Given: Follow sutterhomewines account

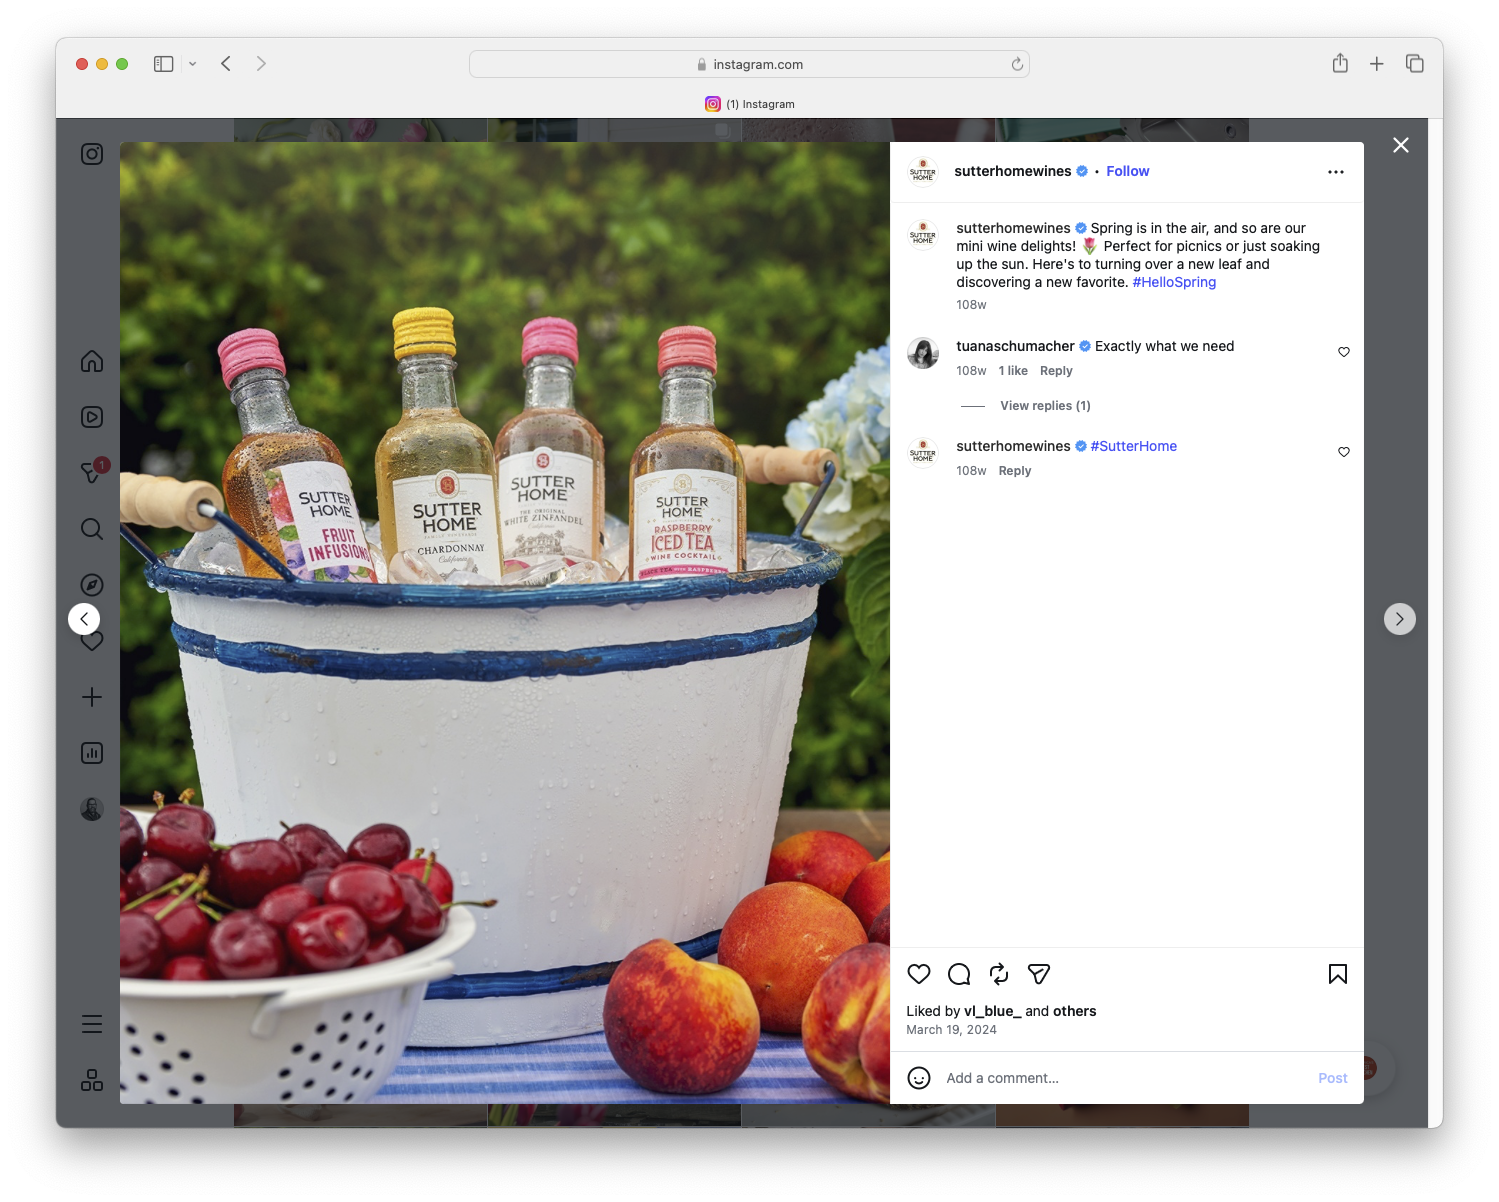Looking at the screenshot, I should click(x=1127, y=171).
